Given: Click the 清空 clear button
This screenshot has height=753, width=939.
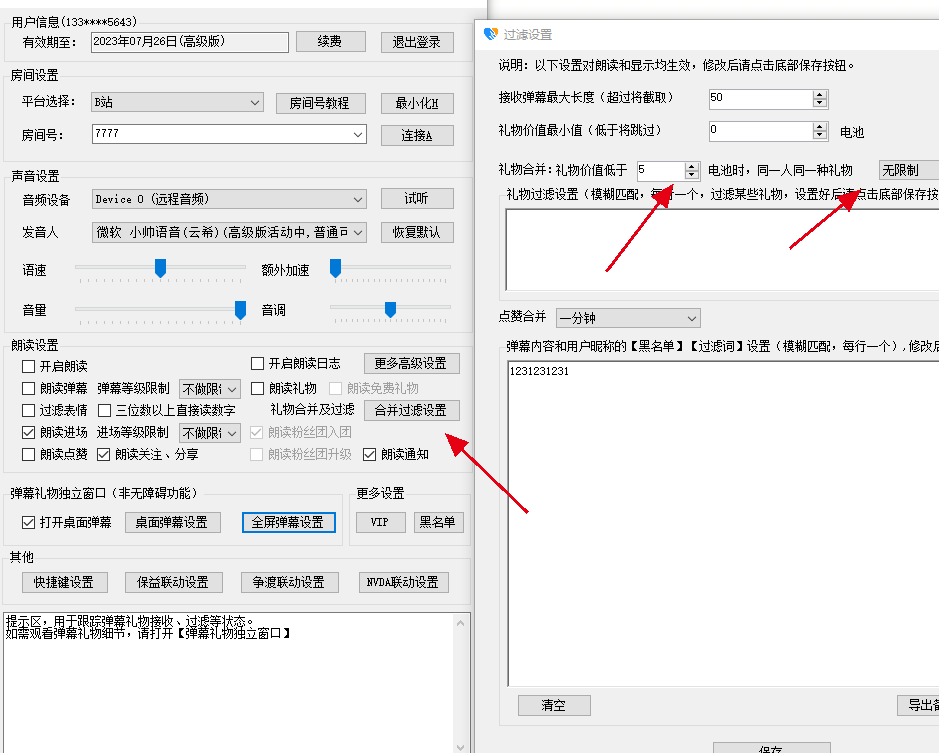Looking at the screenshot, I should [x=554, y=706].
